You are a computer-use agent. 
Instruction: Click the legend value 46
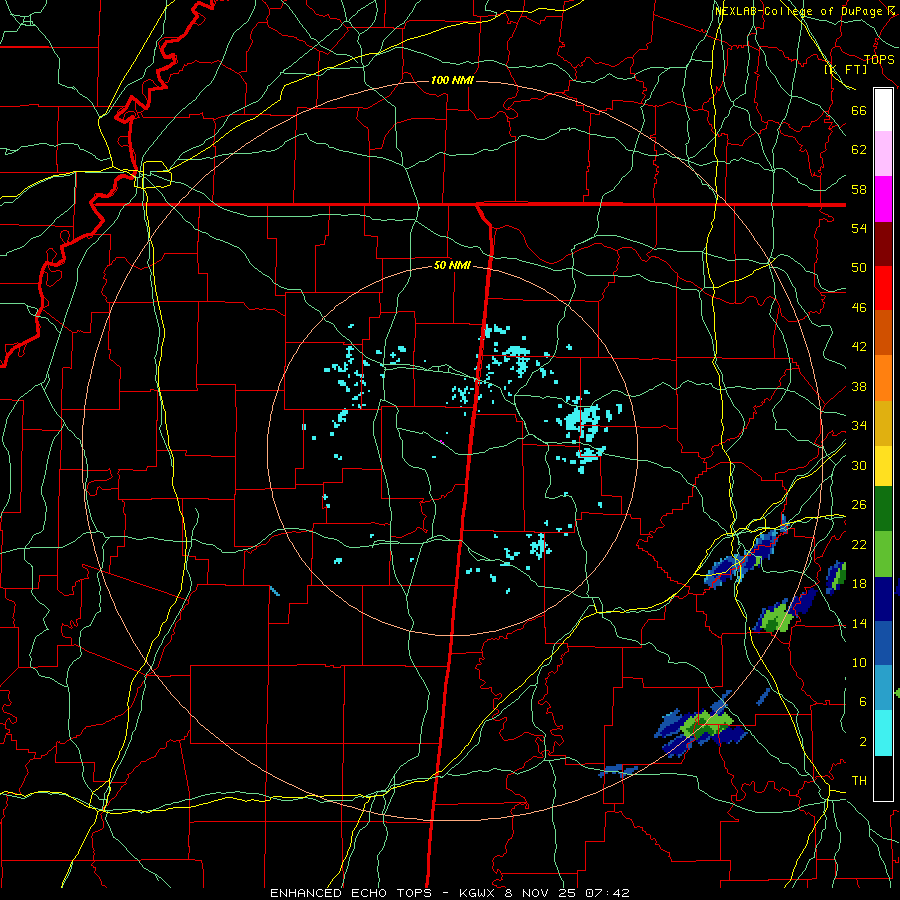pyautogui.click(x=859, y=308)
